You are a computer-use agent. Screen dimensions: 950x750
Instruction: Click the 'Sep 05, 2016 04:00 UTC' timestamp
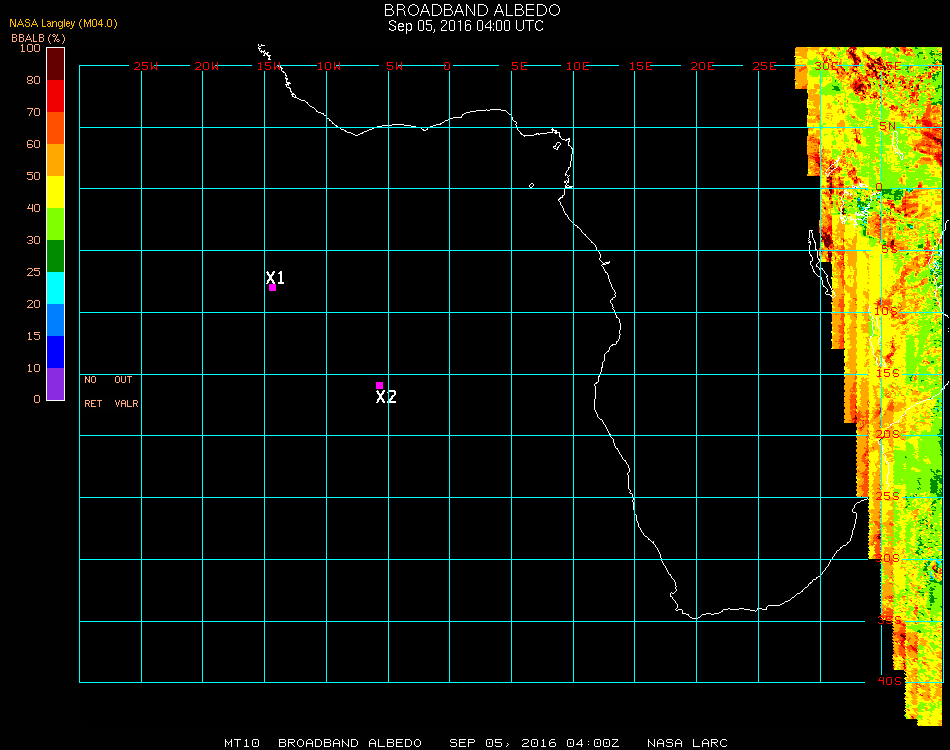[466, 26]
